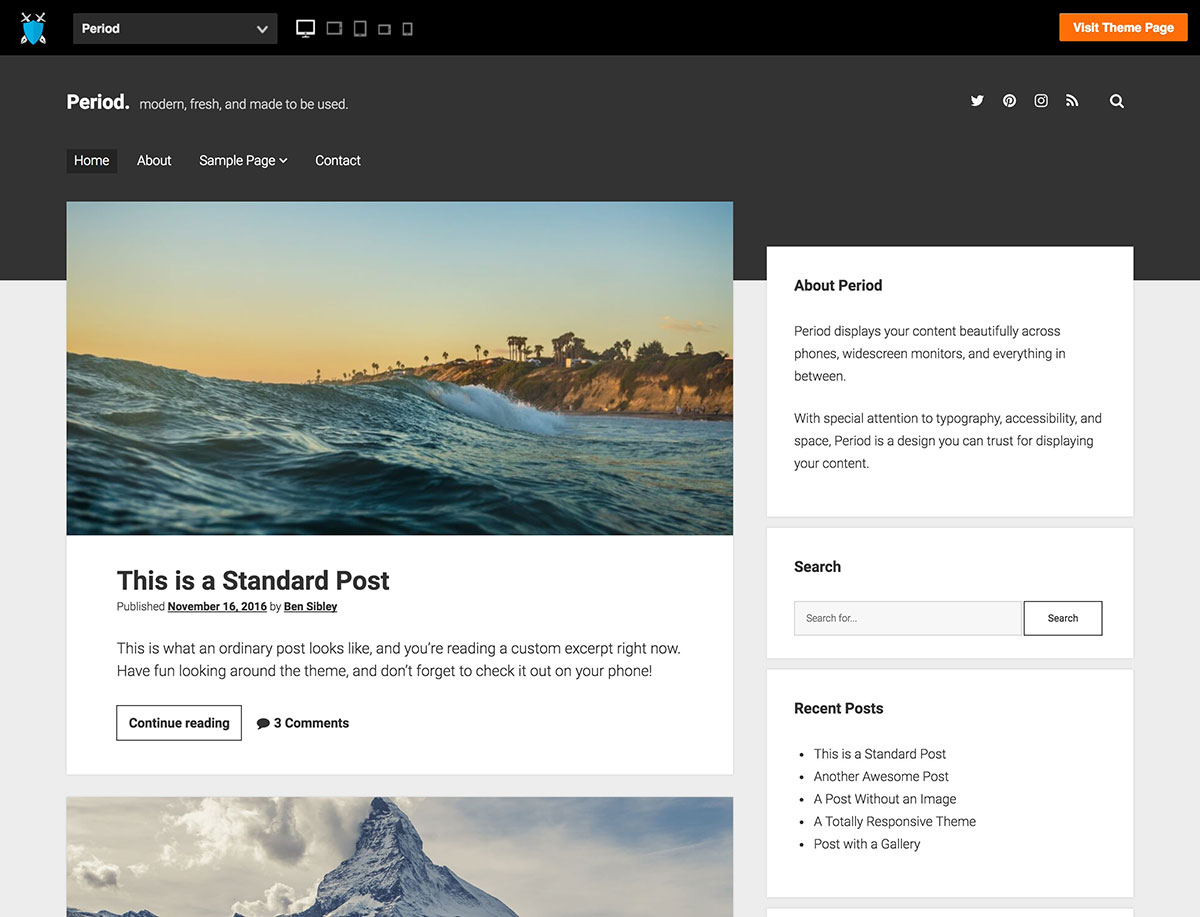Open the Period theme selector dropdown
Screen dimensions: 1200x917
[x=176, y=29]
